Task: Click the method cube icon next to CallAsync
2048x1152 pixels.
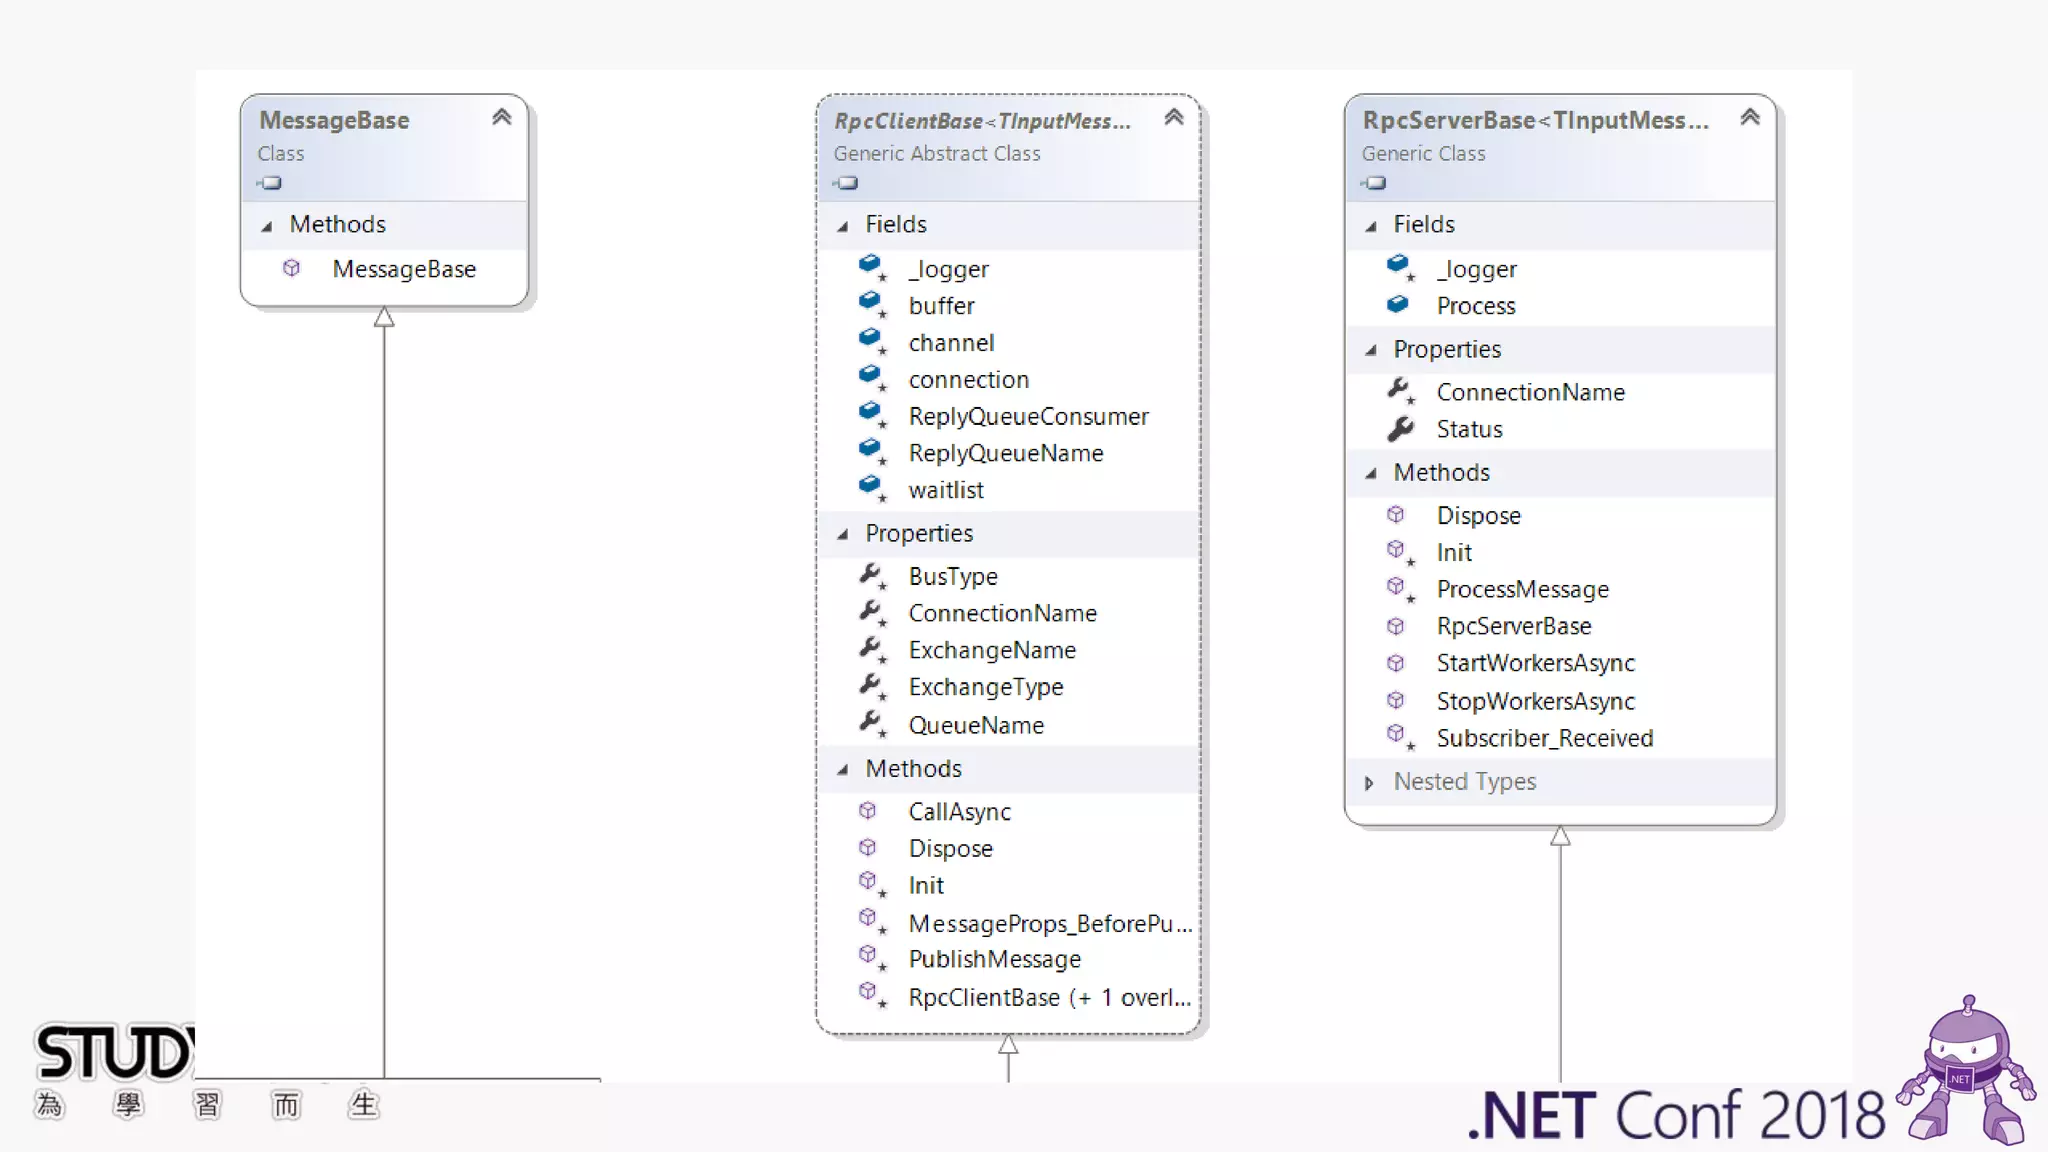Action: (x=868, y=810)
